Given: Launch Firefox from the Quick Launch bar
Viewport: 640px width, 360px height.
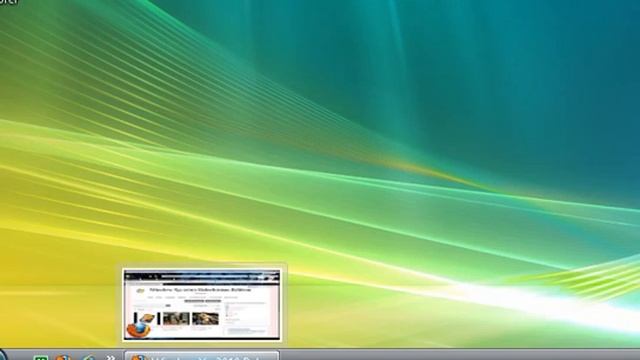Looking at the screenshot, I should 63,358.
